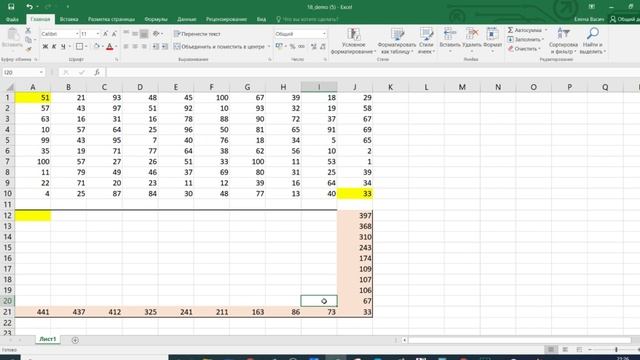Switch to the Рецензирование tab
Screen dimensions: 640x360
(226, 19)
